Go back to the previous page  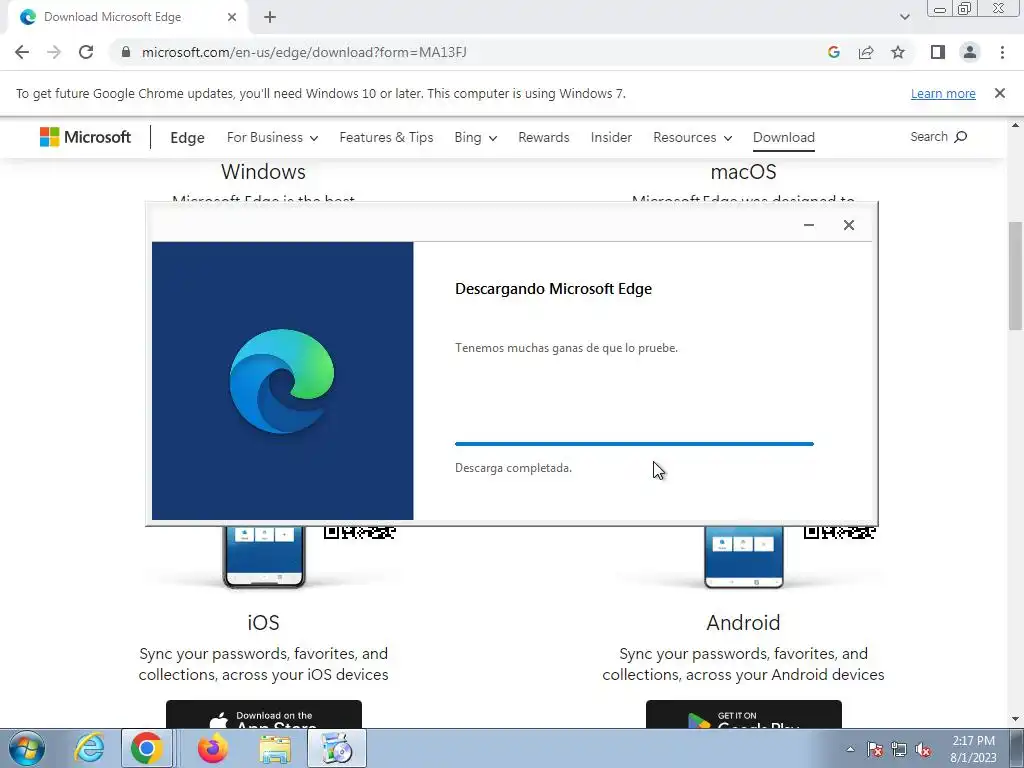(x=22, y=52)
